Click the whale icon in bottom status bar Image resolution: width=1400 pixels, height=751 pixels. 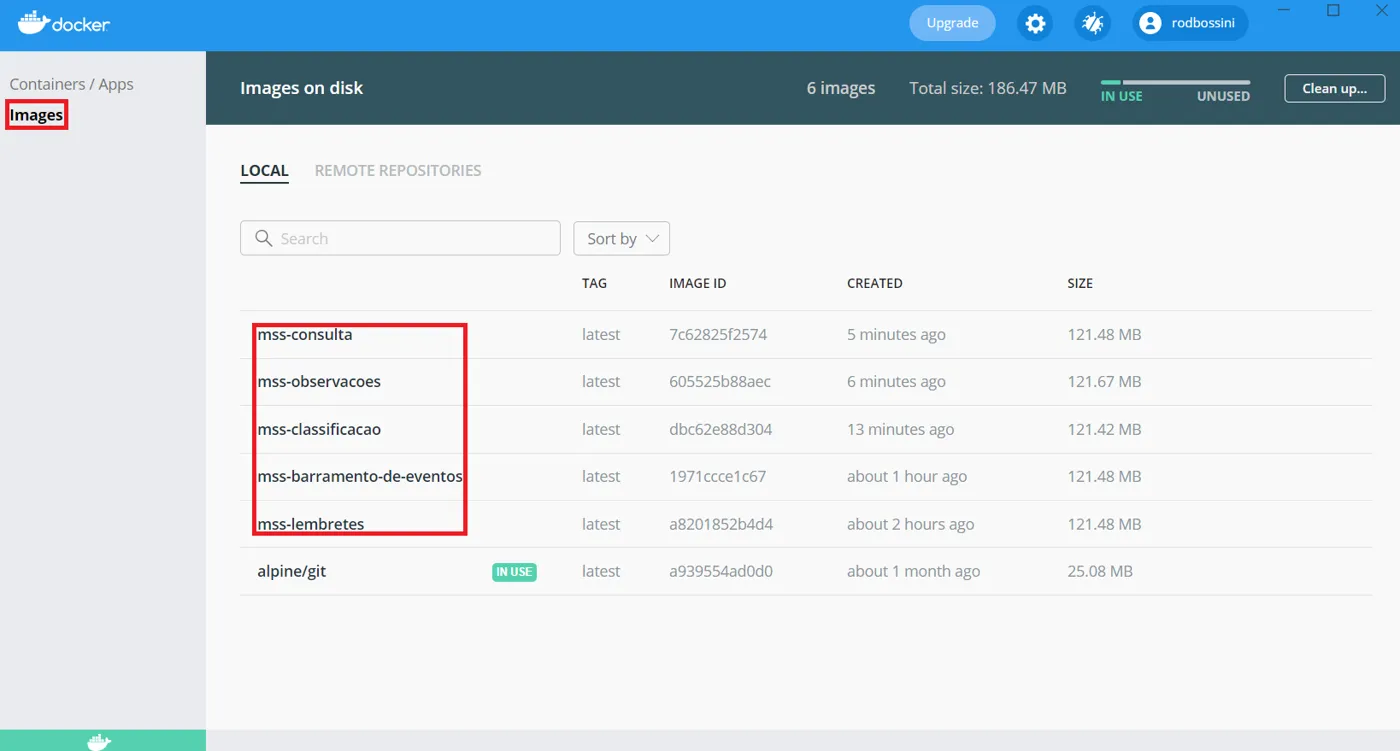pyautogui.click(x=98, y=742)
